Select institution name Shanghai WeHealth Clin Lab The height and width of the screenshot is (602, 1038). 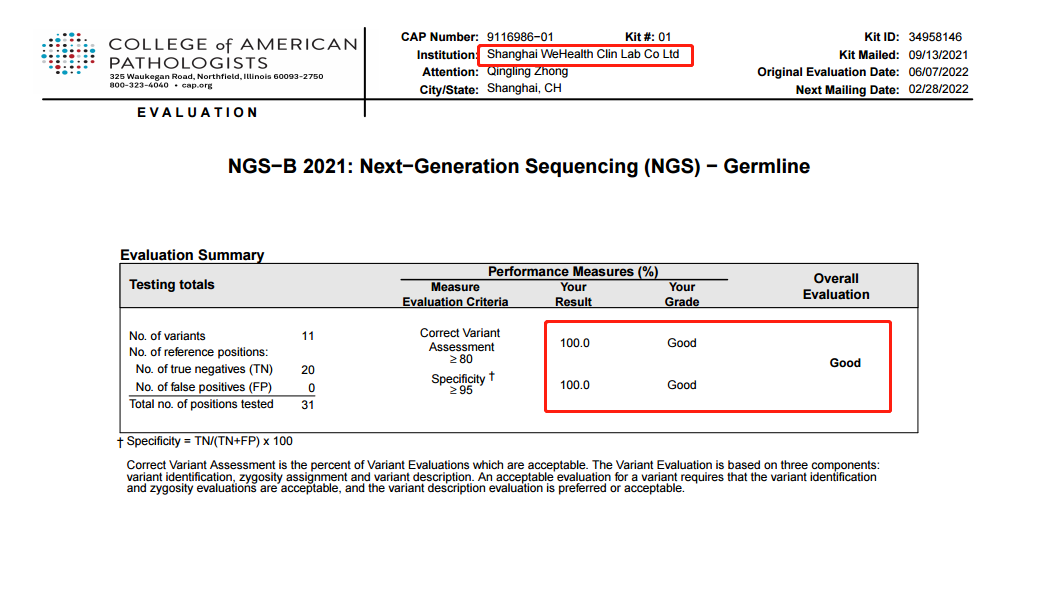tap(583, 54)
